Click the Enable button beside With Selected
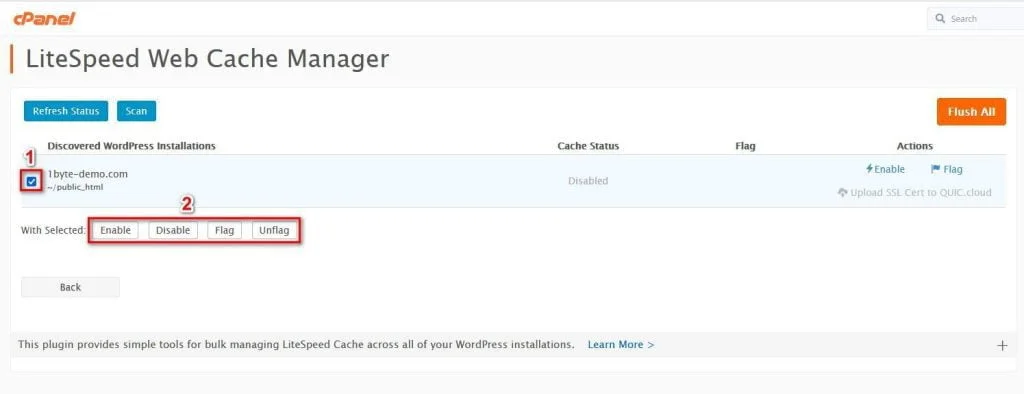The width and height of the screenshot is (1024, 394). (116, 231)
